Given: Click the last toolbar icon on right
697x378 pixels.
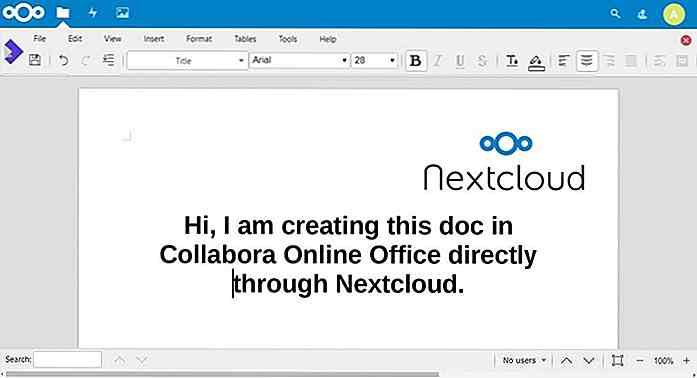Looking at the screenshot, I should point(682,61).
